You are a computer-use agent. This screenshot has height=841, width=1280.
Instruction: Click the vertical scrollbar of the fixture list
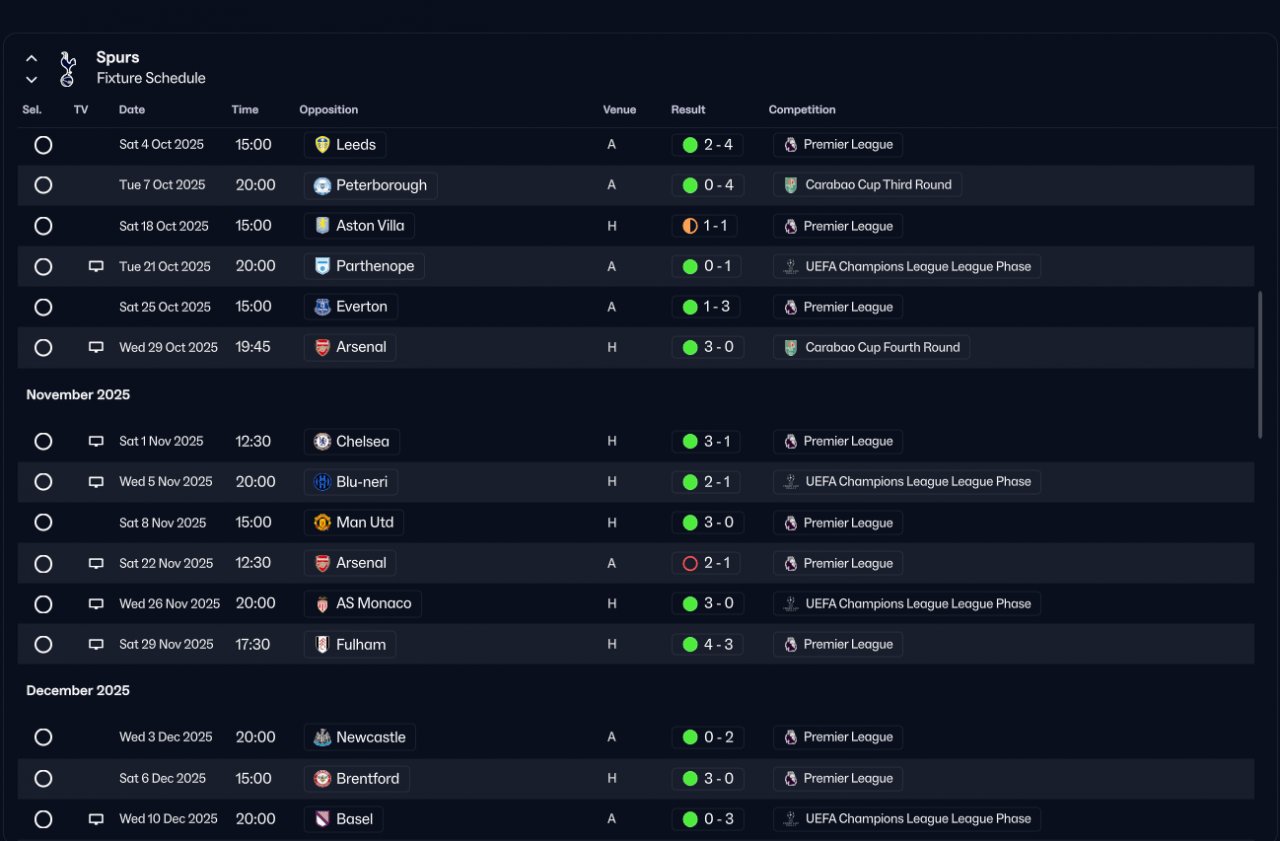(1260, 366)
